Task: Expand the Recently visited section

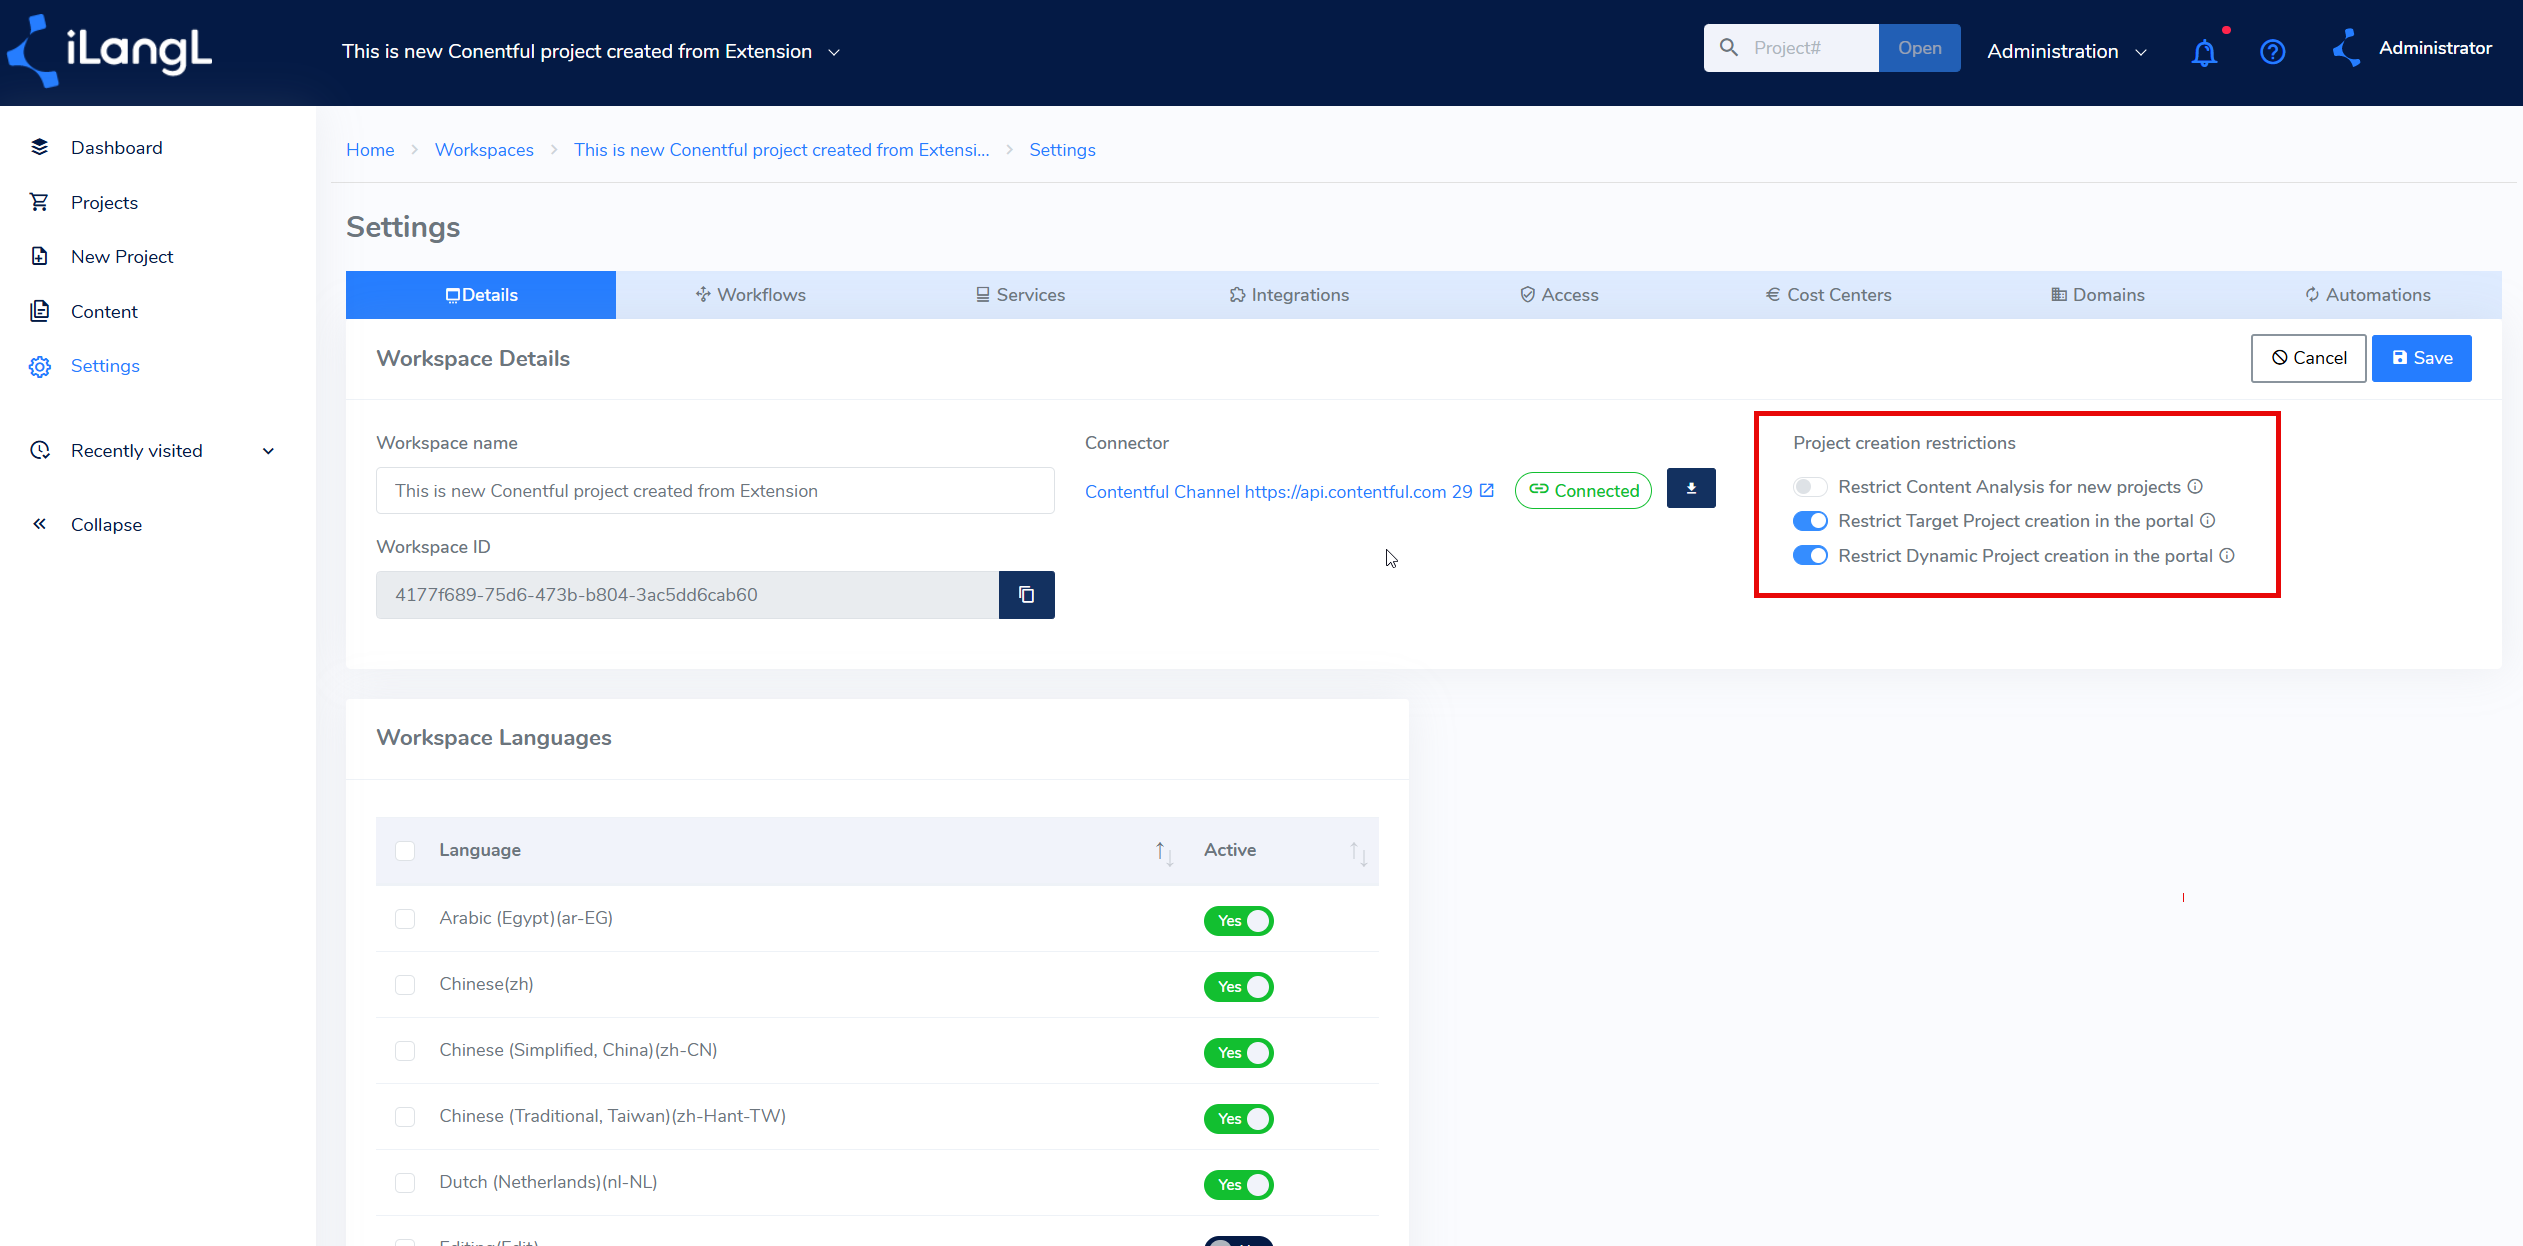Action: (x=268, y=451)
